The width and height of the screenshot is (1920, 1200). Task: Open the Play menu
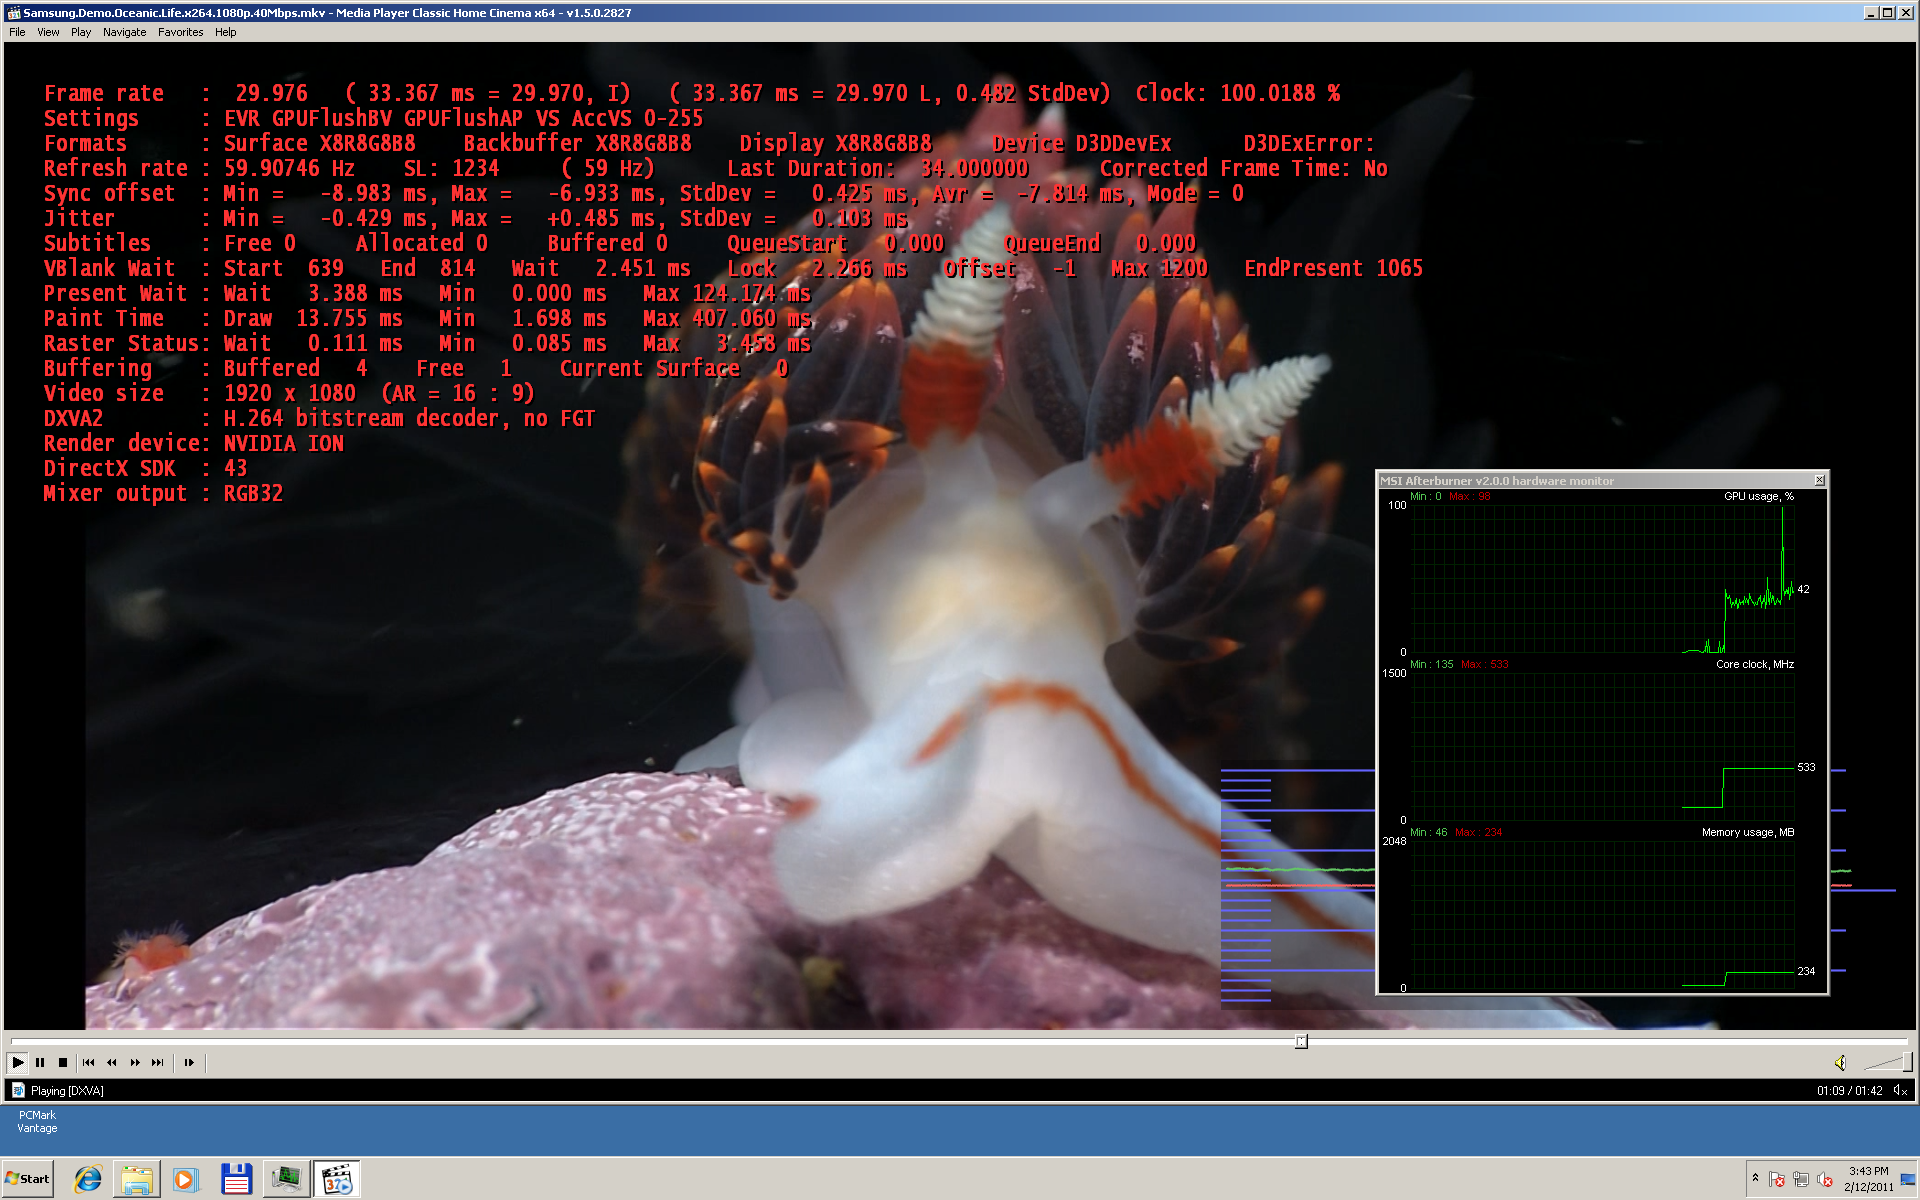[x=81, y=32]
